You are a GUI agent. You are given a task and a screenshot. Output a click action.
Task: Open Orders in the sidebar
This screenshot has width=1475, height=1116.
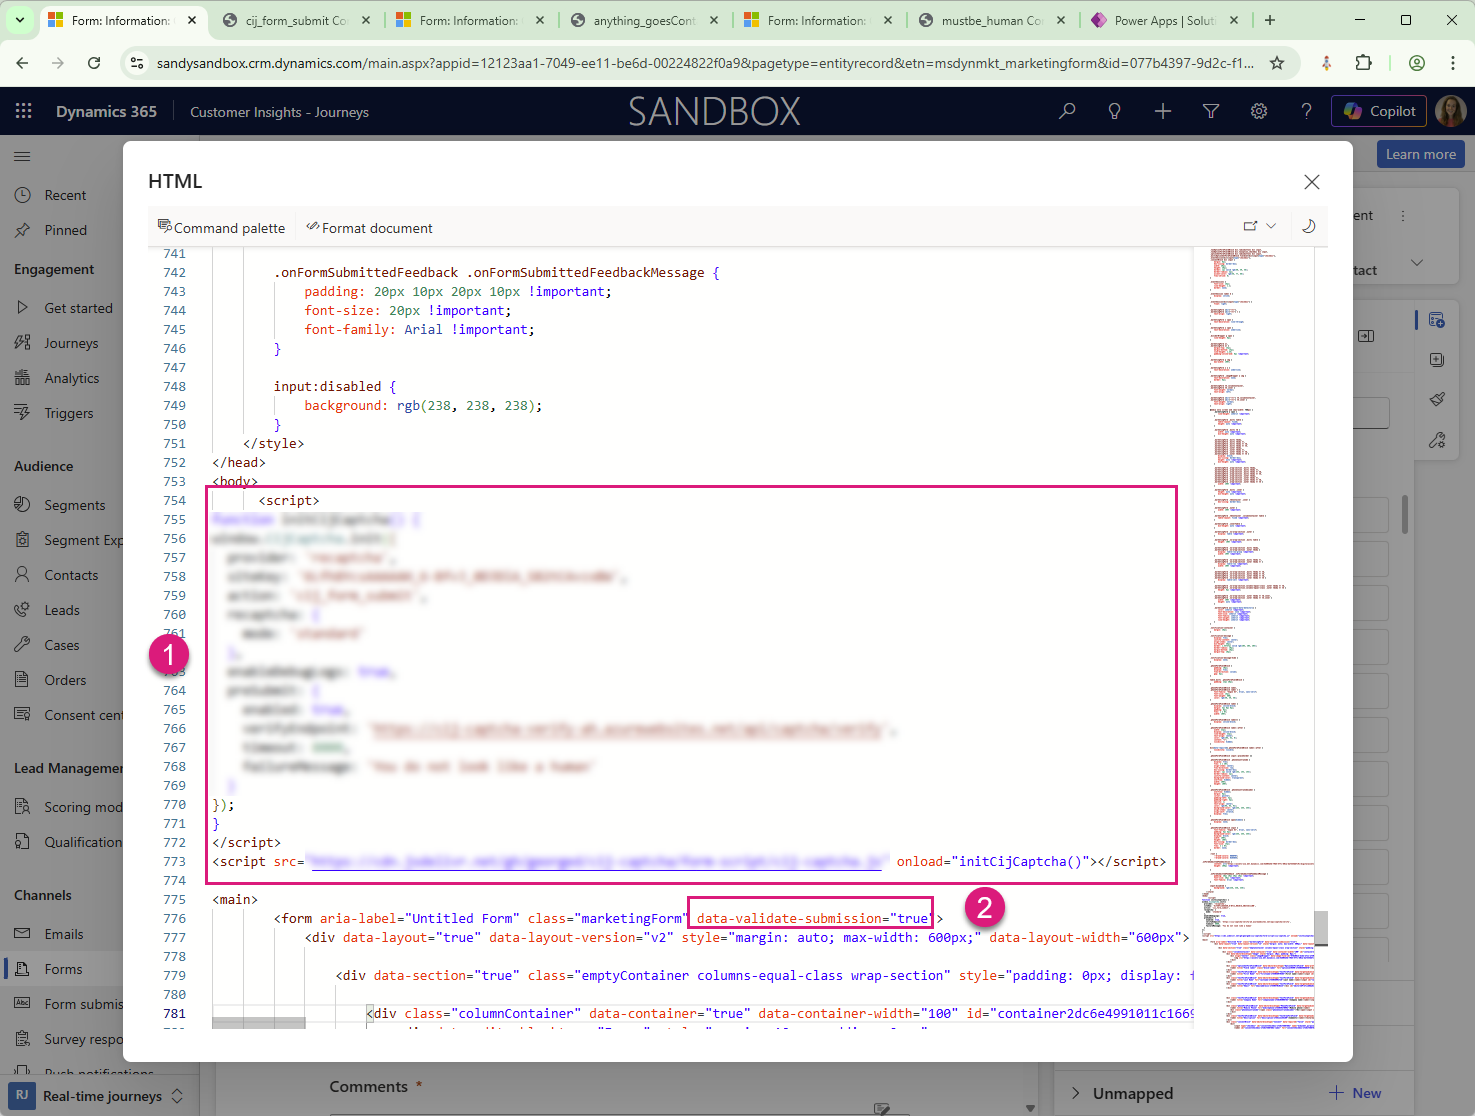65,680
